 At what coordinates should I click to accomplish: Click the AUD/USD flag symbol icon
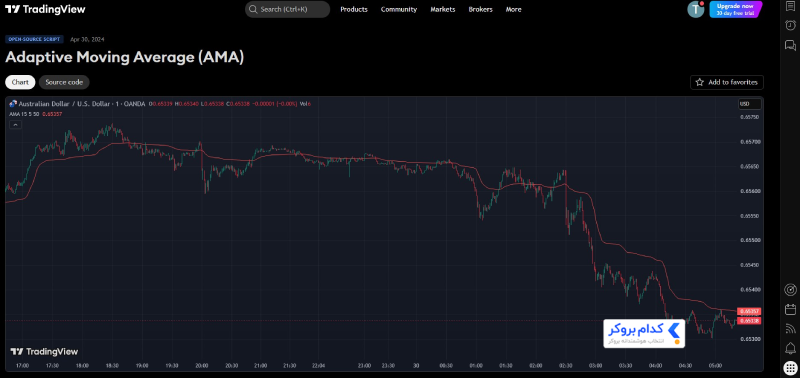tap(13, 104)
